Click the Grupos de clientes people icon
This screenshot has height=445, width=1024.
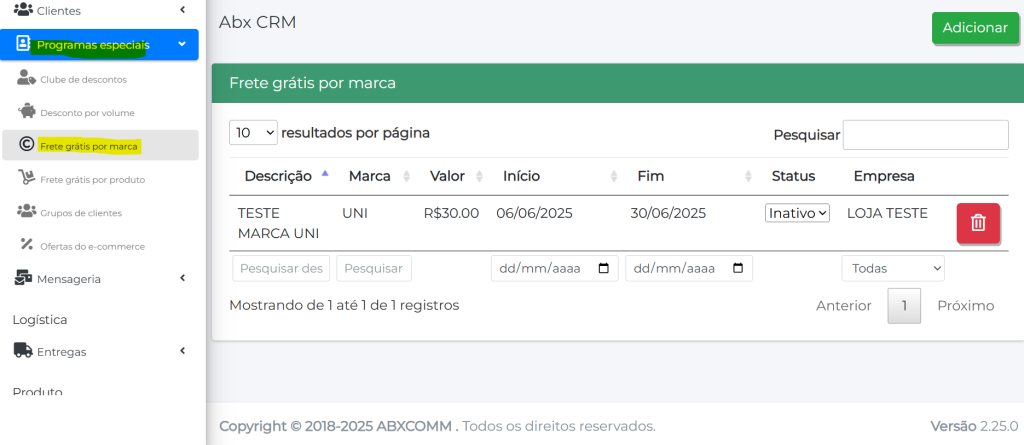(x=27, y=212)
